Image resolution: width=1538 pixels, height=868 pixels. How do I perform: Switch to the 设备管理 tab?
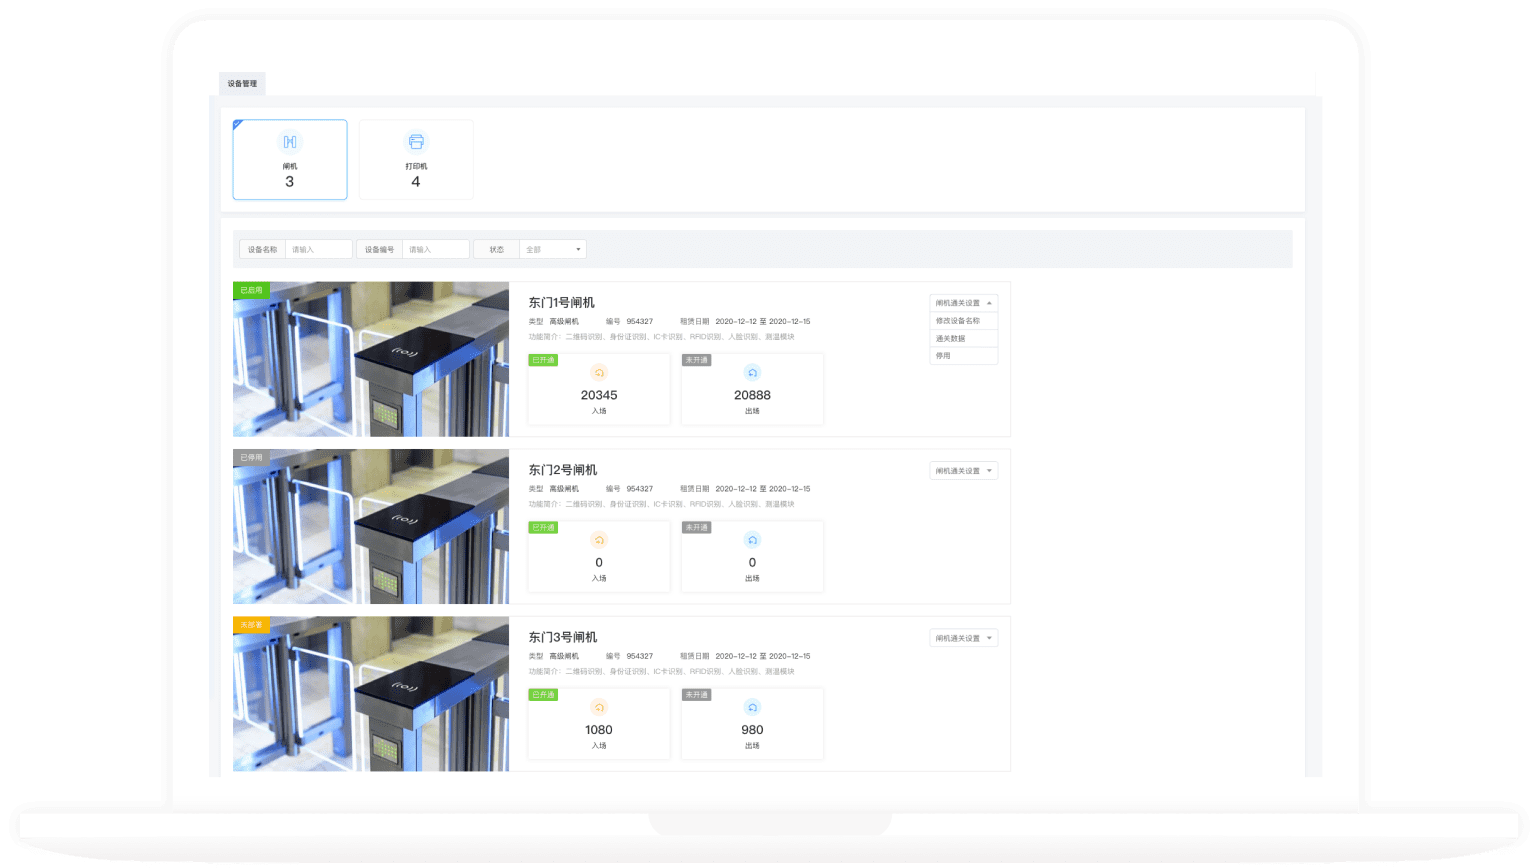242,84
